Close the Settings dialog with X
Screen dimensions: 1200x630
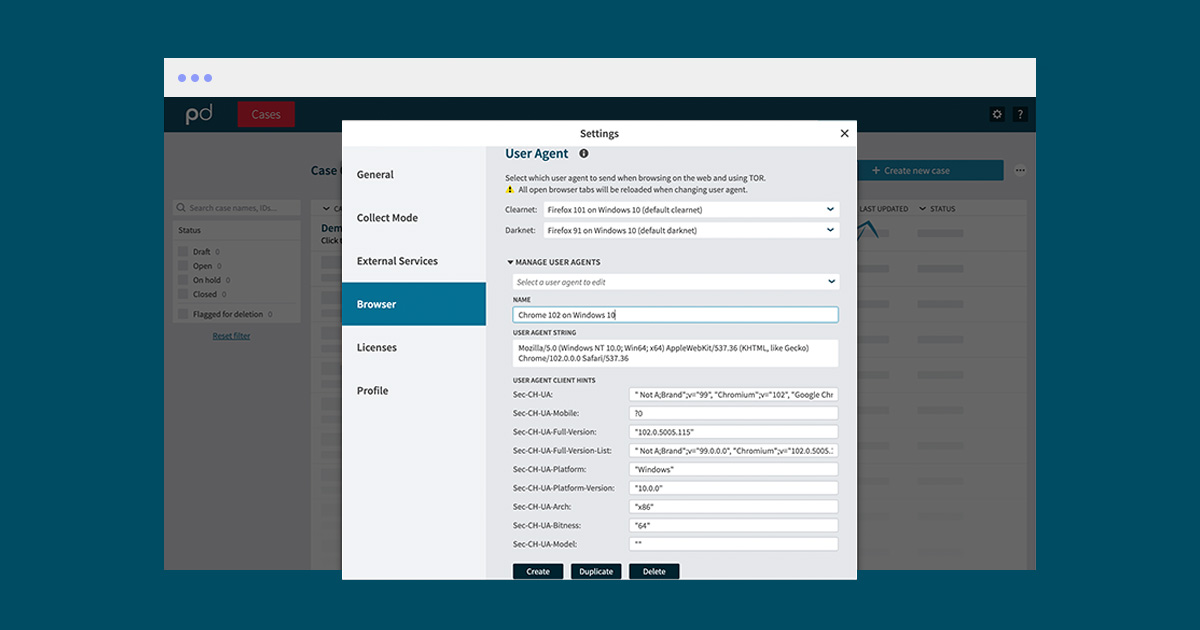[844, 134]
